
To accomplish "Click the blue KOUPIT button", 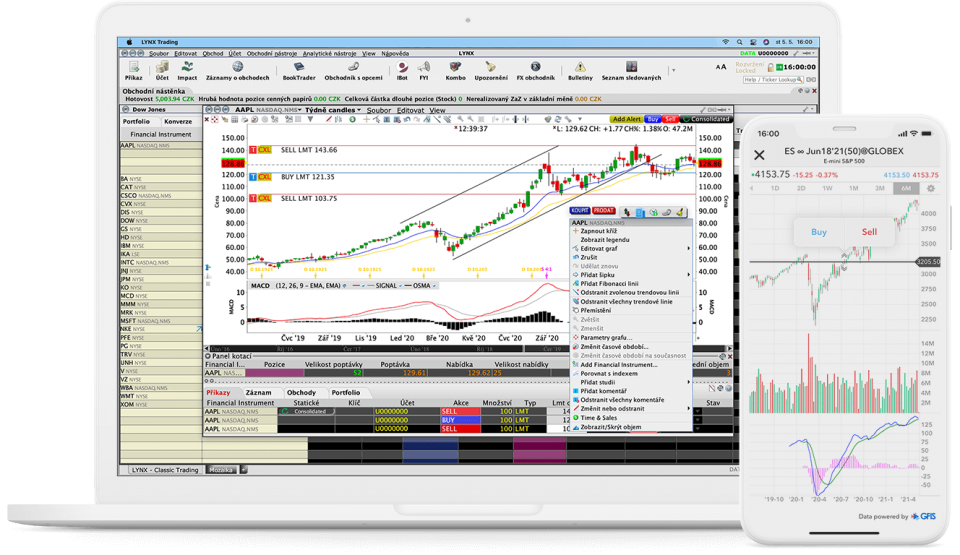I will (x=580, y=211).
